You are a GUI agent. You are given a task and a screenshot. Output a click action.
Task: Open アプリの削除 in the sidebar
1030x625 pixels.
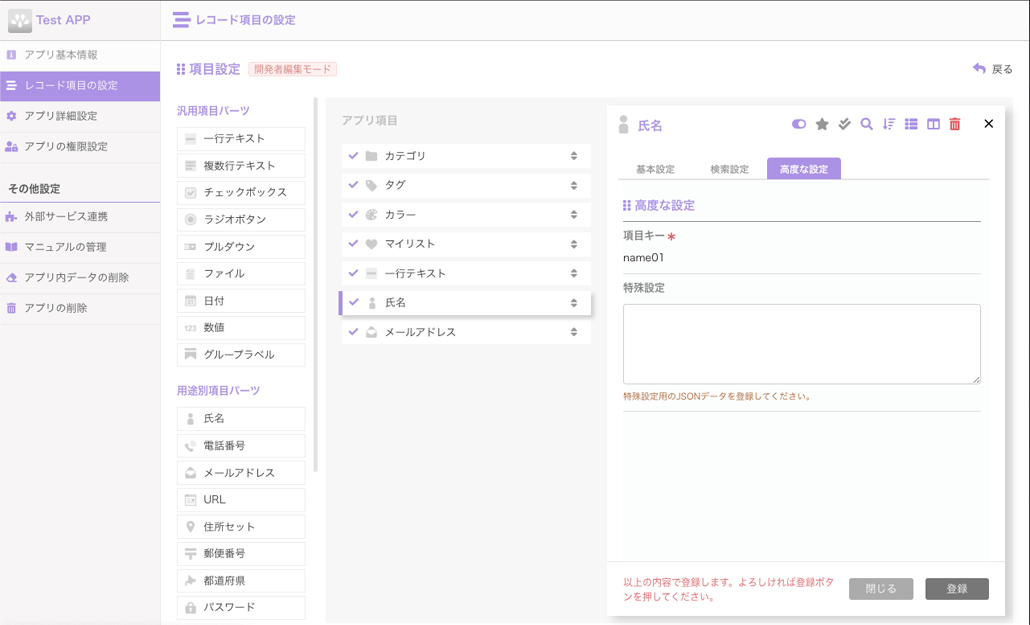[80, 308]
